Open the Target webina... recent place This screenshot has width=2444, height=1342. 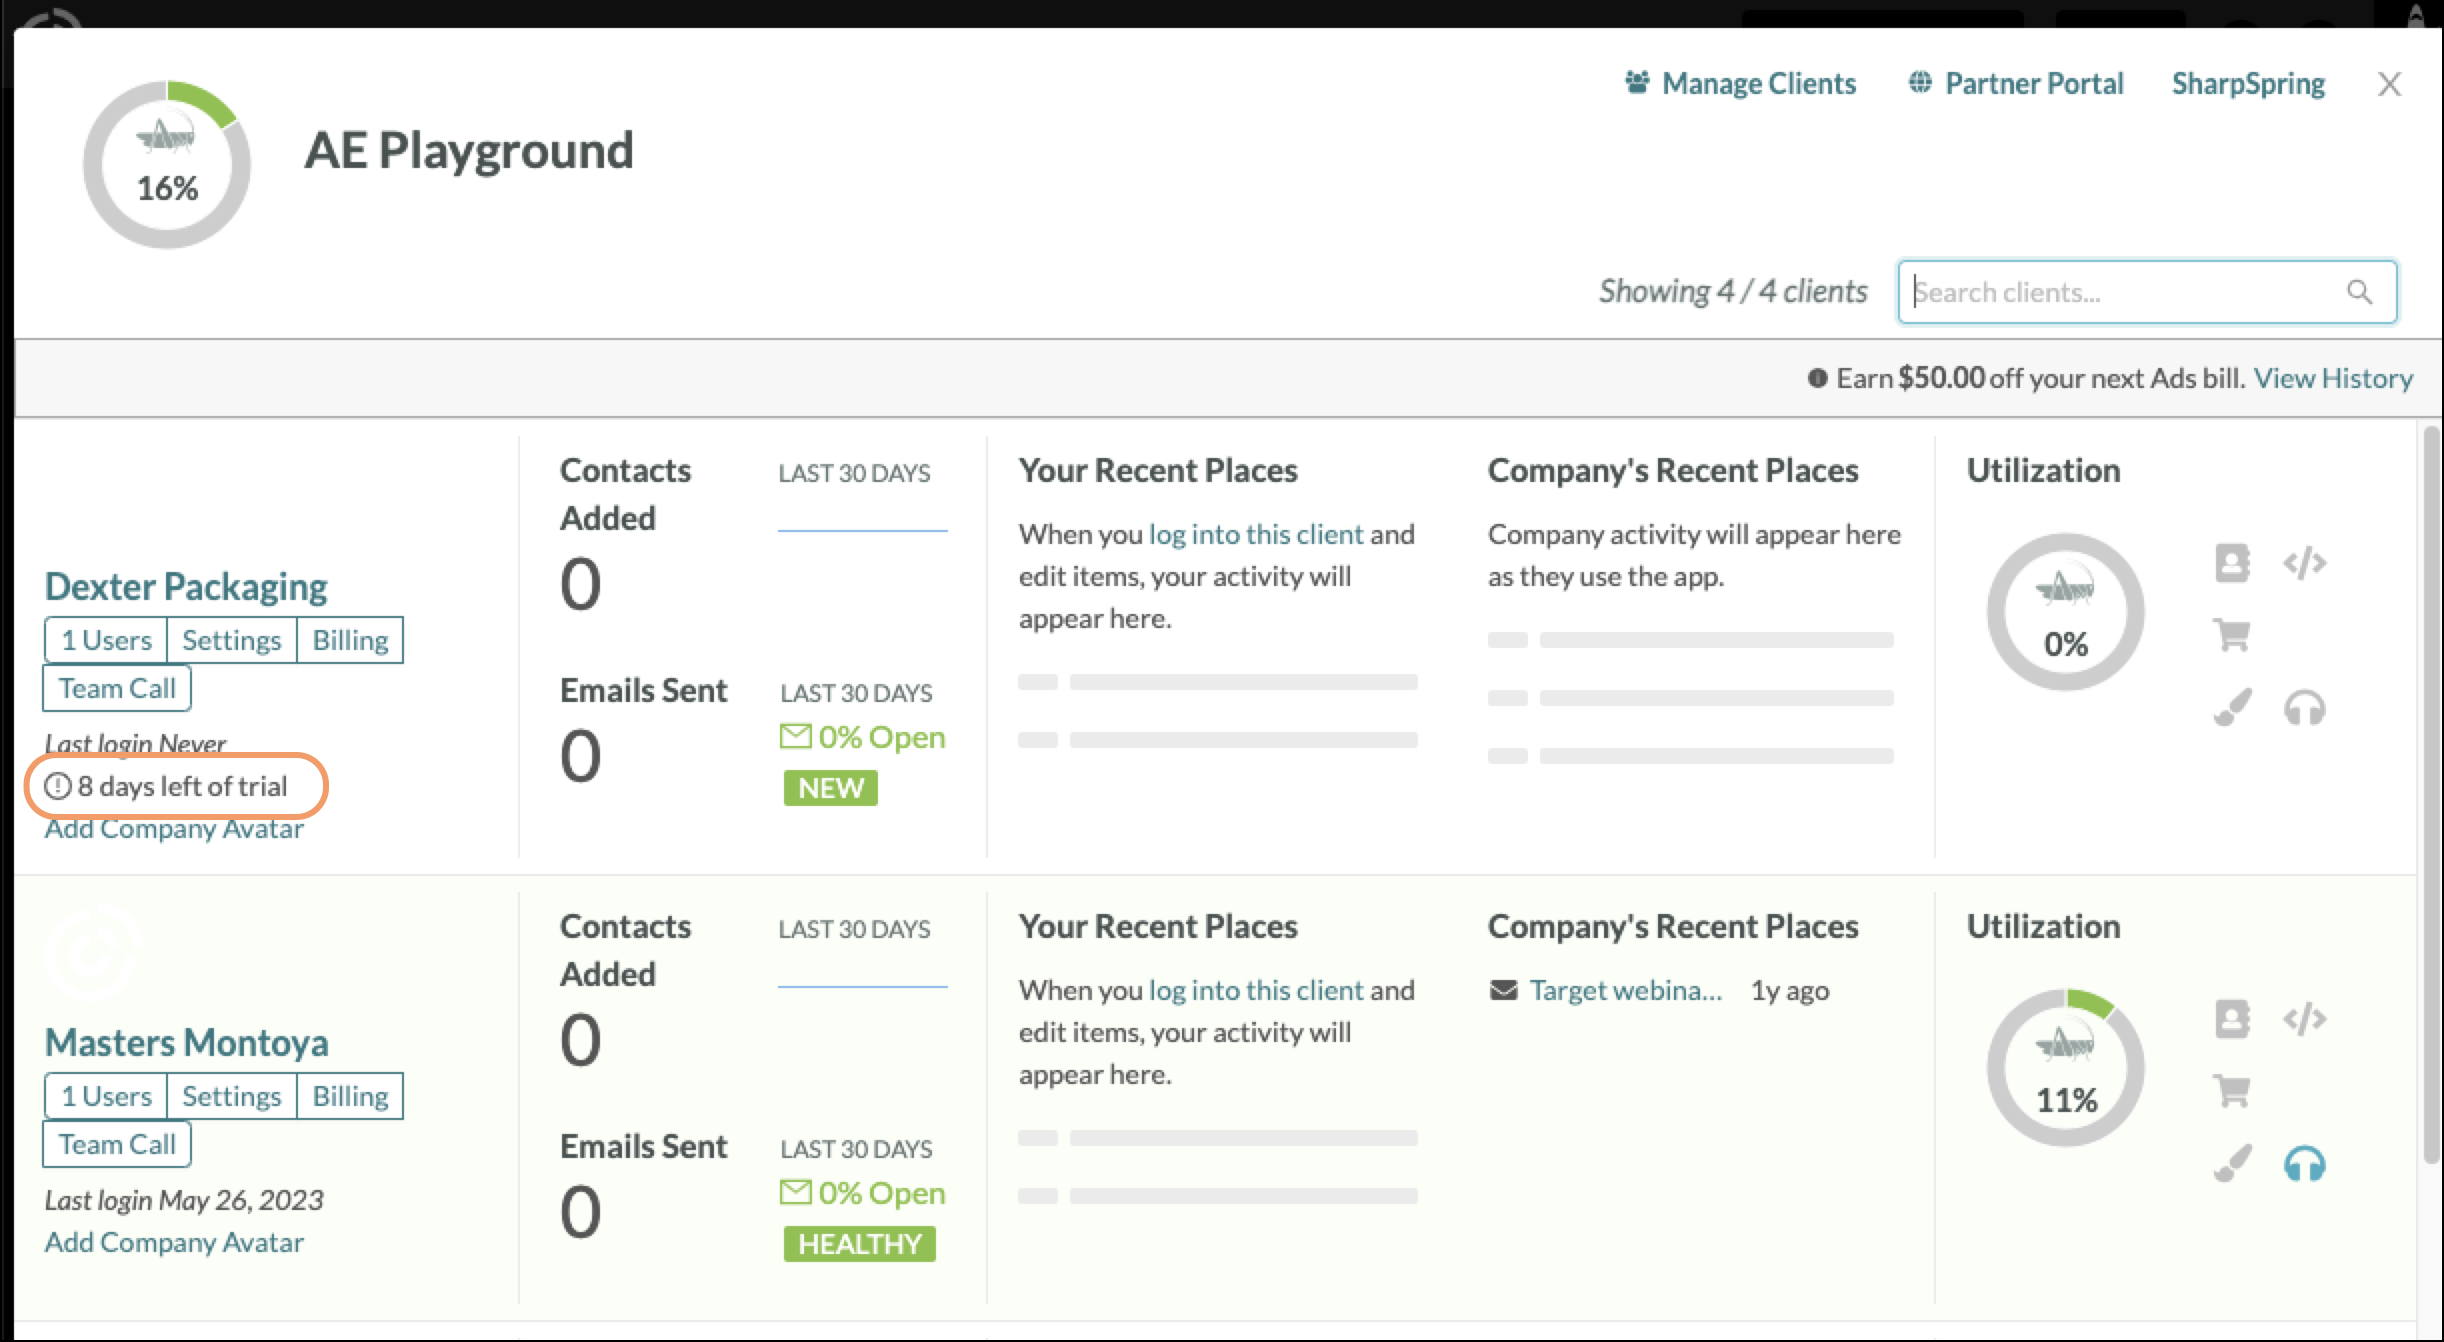click(1626, 990)
